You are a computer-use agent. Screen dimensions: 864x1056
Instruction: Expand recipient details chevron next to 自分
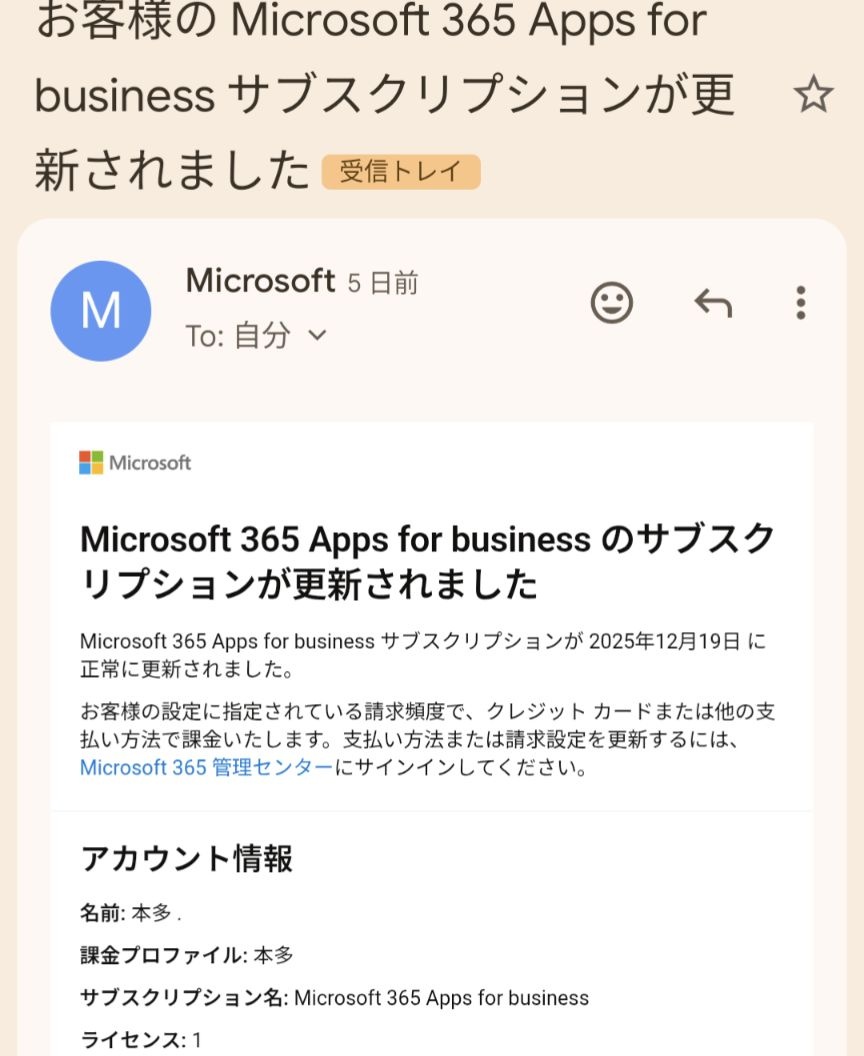[x=317, y=336]
